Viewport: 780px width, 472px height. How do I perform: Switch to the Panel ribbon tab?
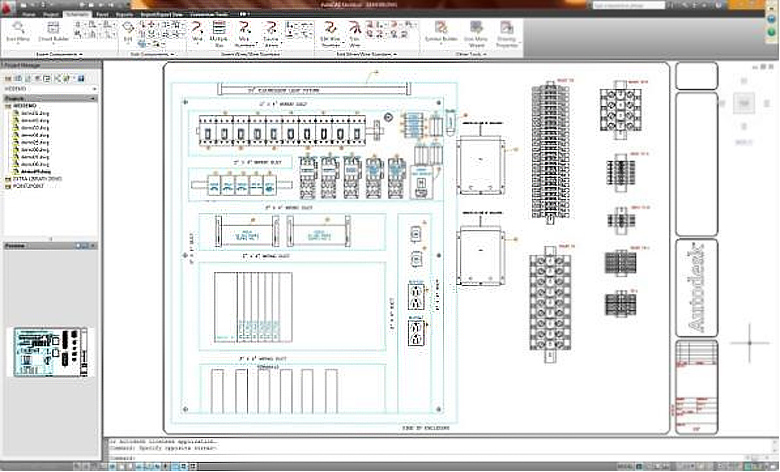pos(101,15)
